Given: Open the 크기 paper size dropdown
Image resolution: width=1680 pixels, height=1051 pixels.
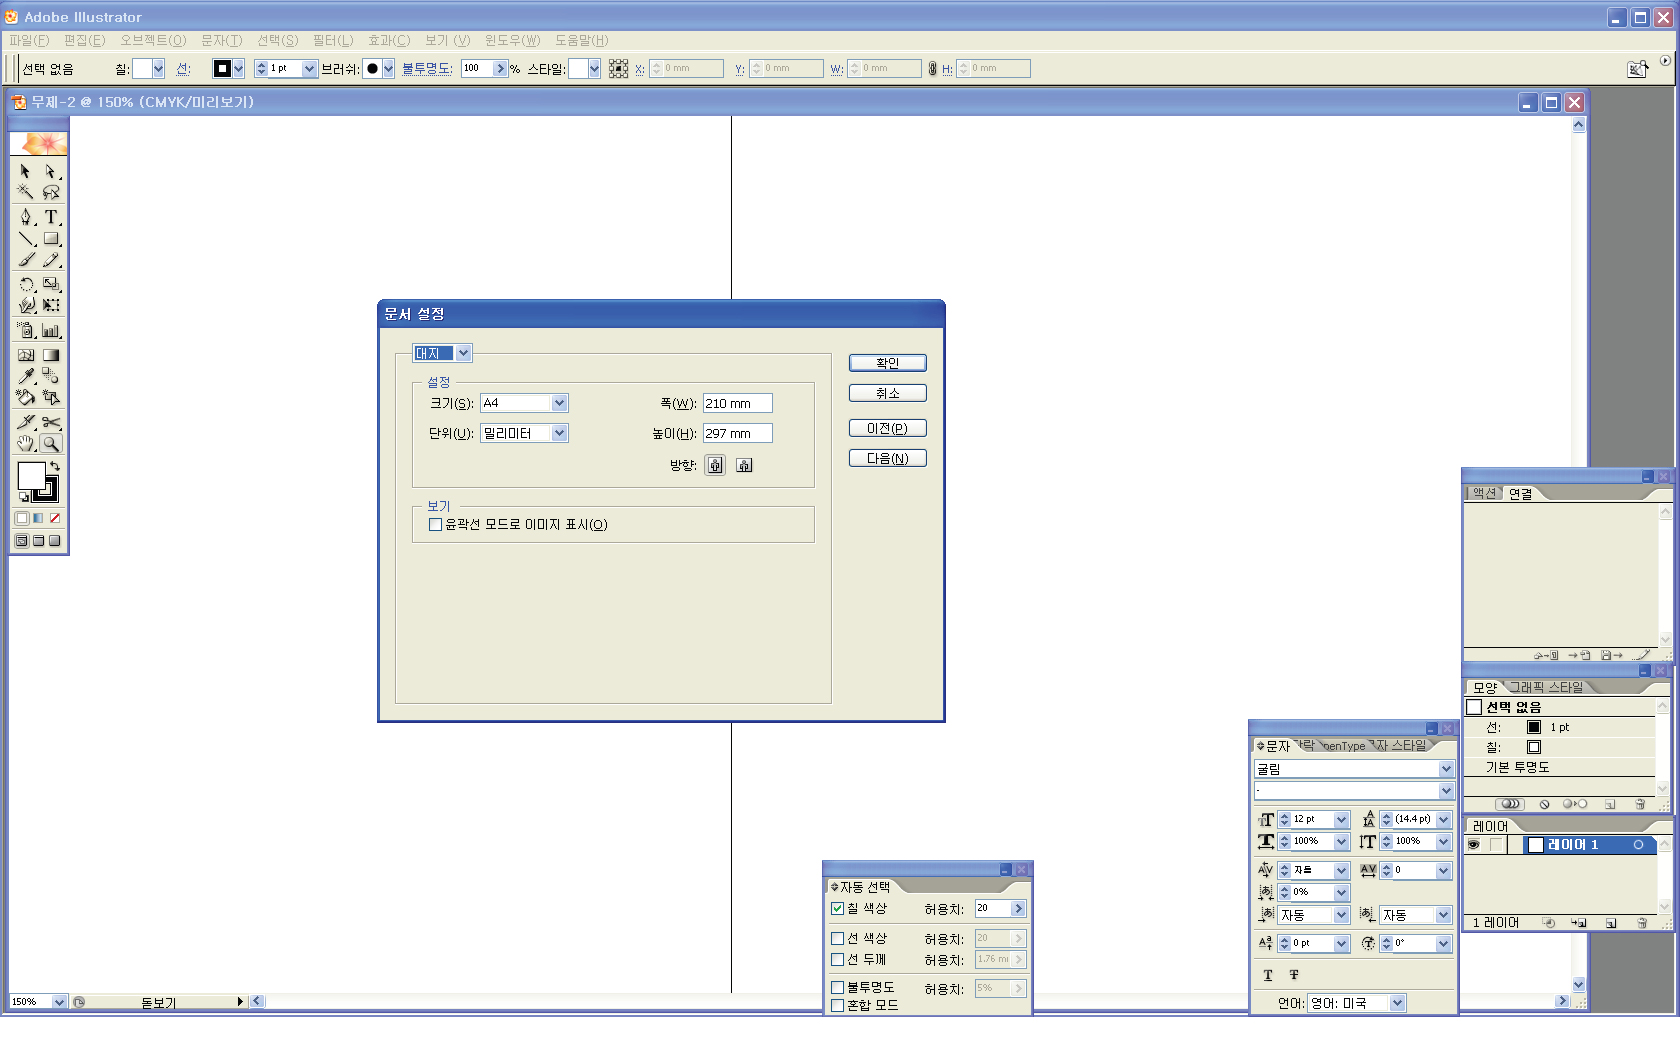Looking at the screenshot, I should click(559, 403).
